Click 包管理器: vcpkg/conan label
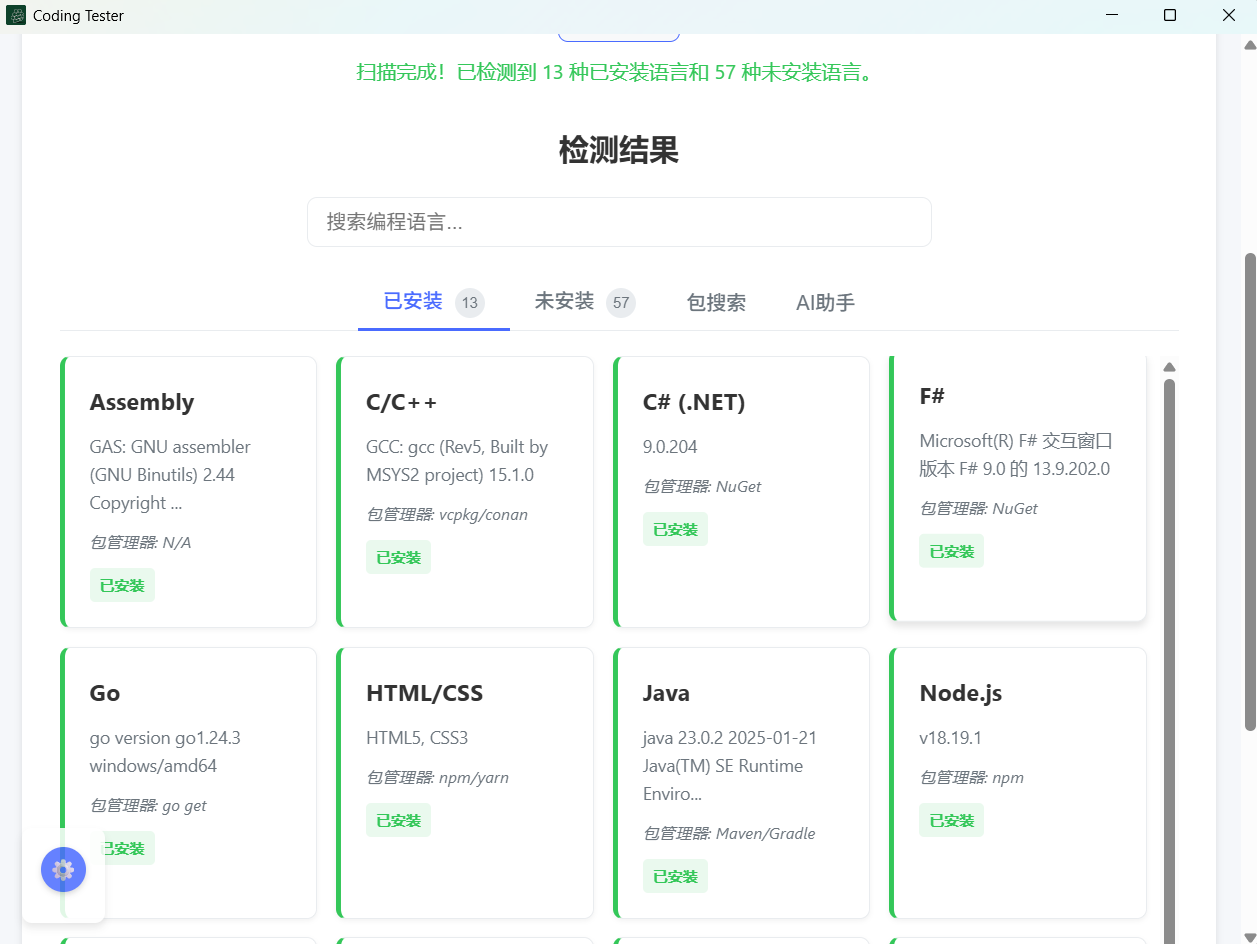 coord(447,514)
